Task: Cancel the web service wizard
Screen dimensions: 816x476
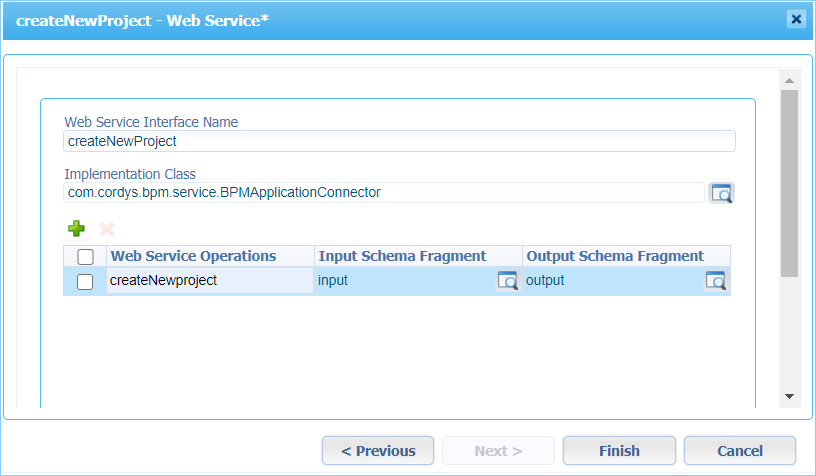Action: click(x=740, y=451)
